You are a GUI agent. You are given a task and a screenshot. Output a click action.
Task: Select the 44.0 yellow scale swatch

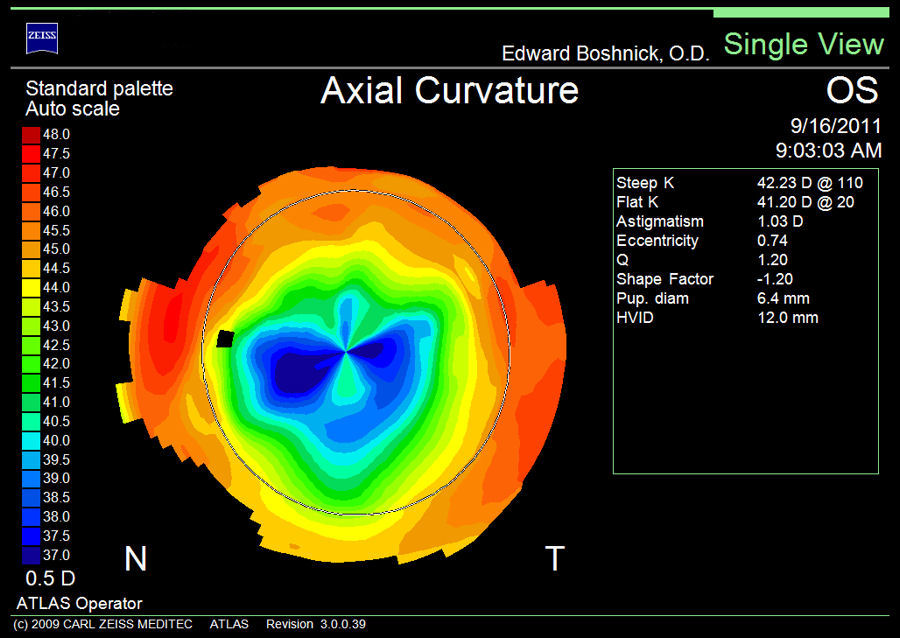pyautogui.click(x=31, y=287)
